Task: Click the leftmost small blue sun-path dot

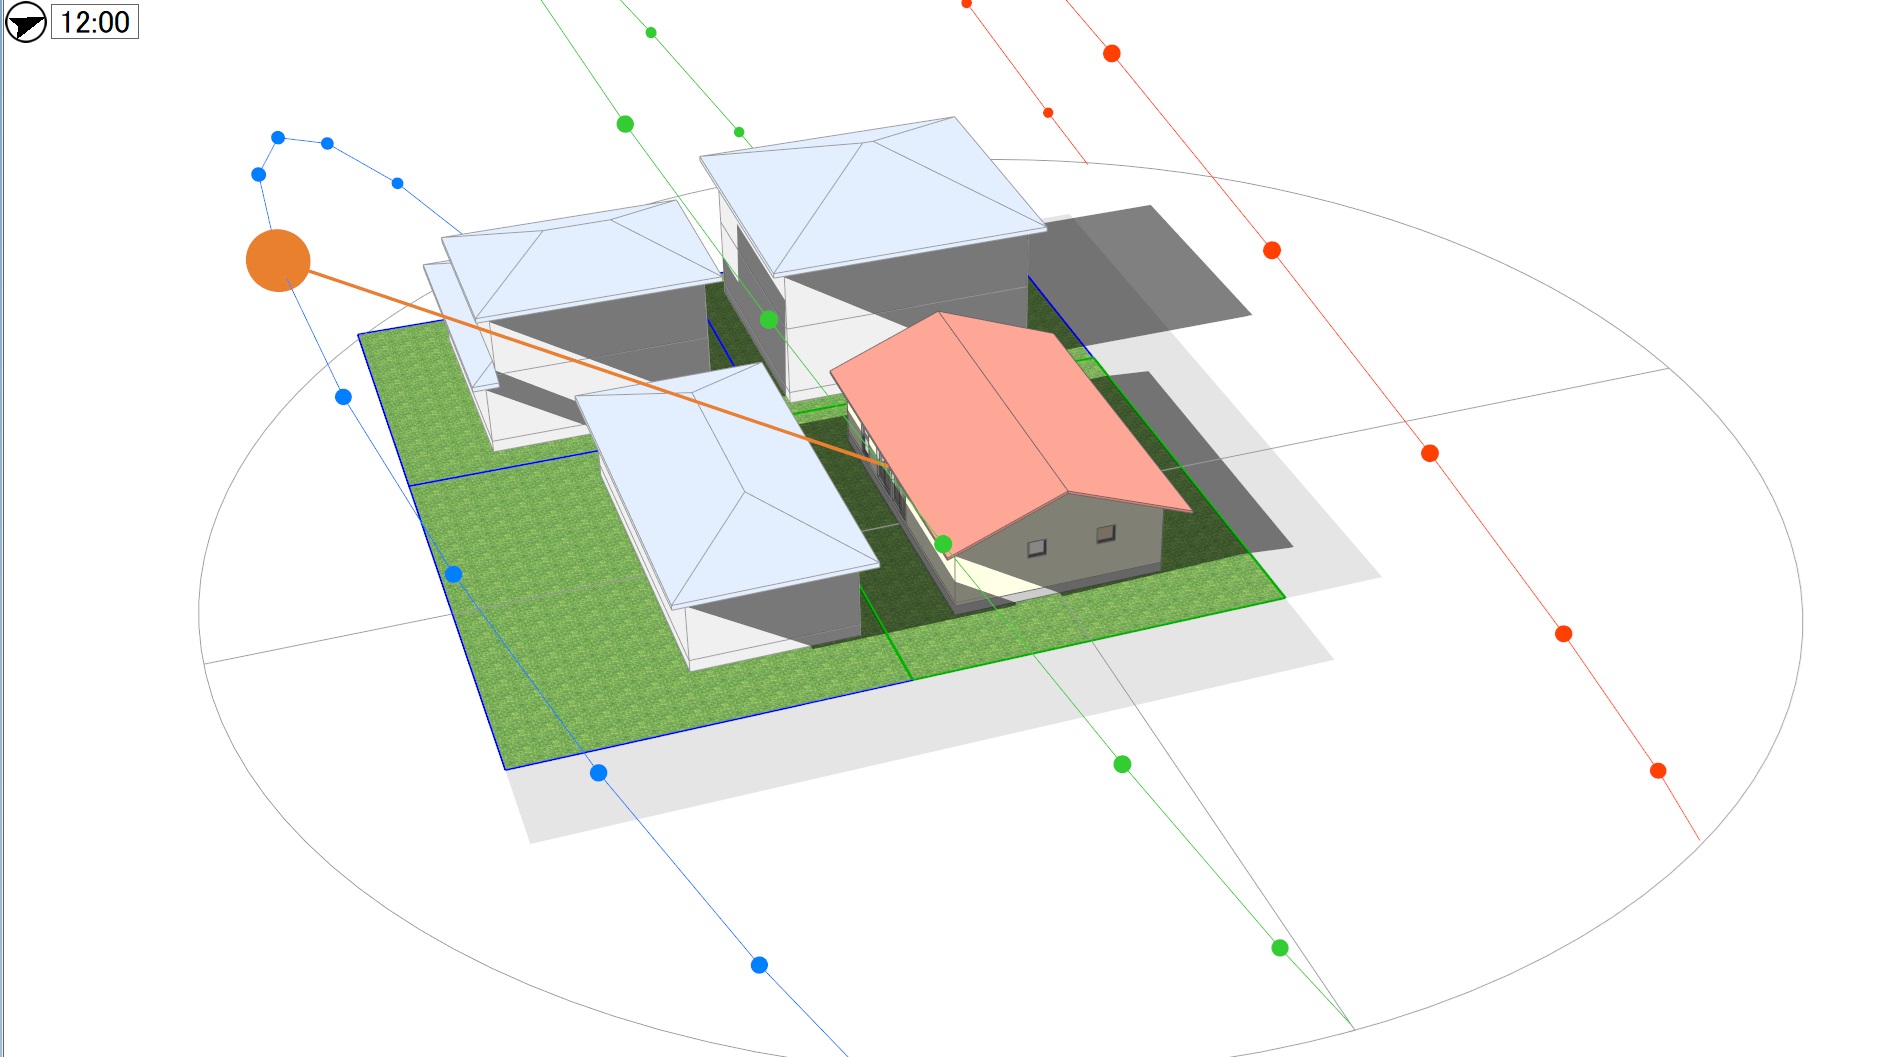Action: point(258,175)
